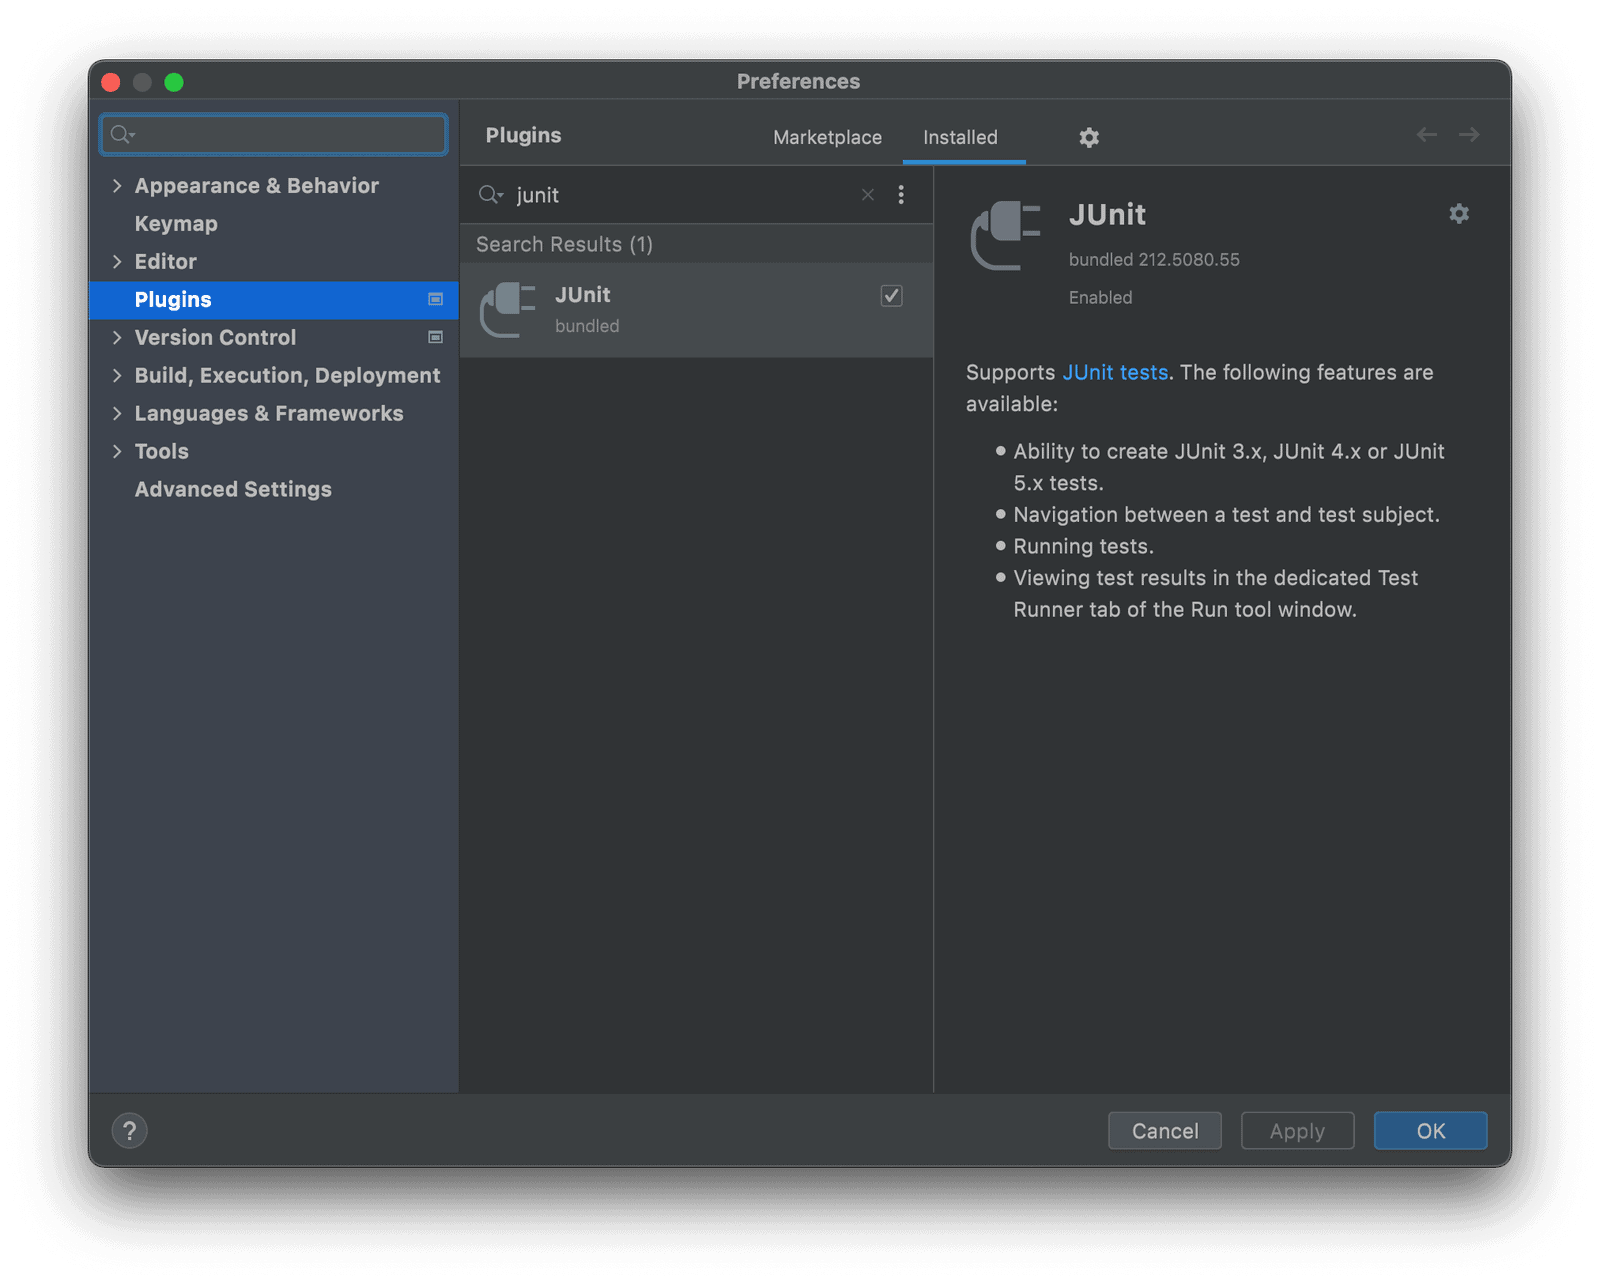Expand Languages & Frameworks section
The width and height of the screenshot is (1600, 1284).
click(117, 414)
